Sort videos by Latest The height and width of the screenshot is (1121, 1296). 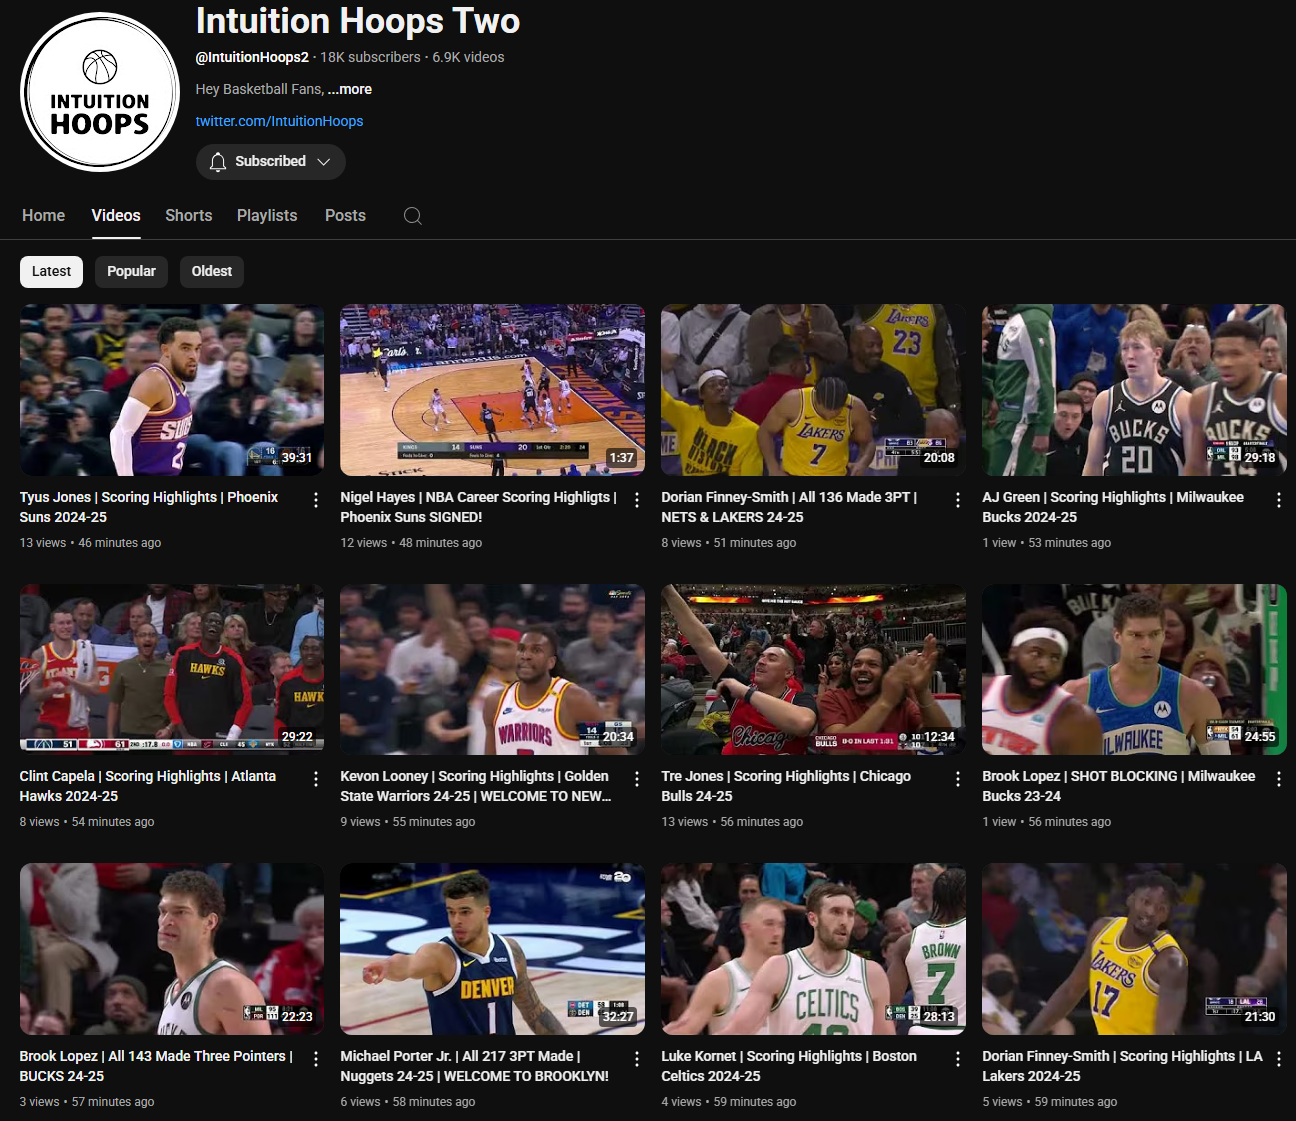coord(51,271)
